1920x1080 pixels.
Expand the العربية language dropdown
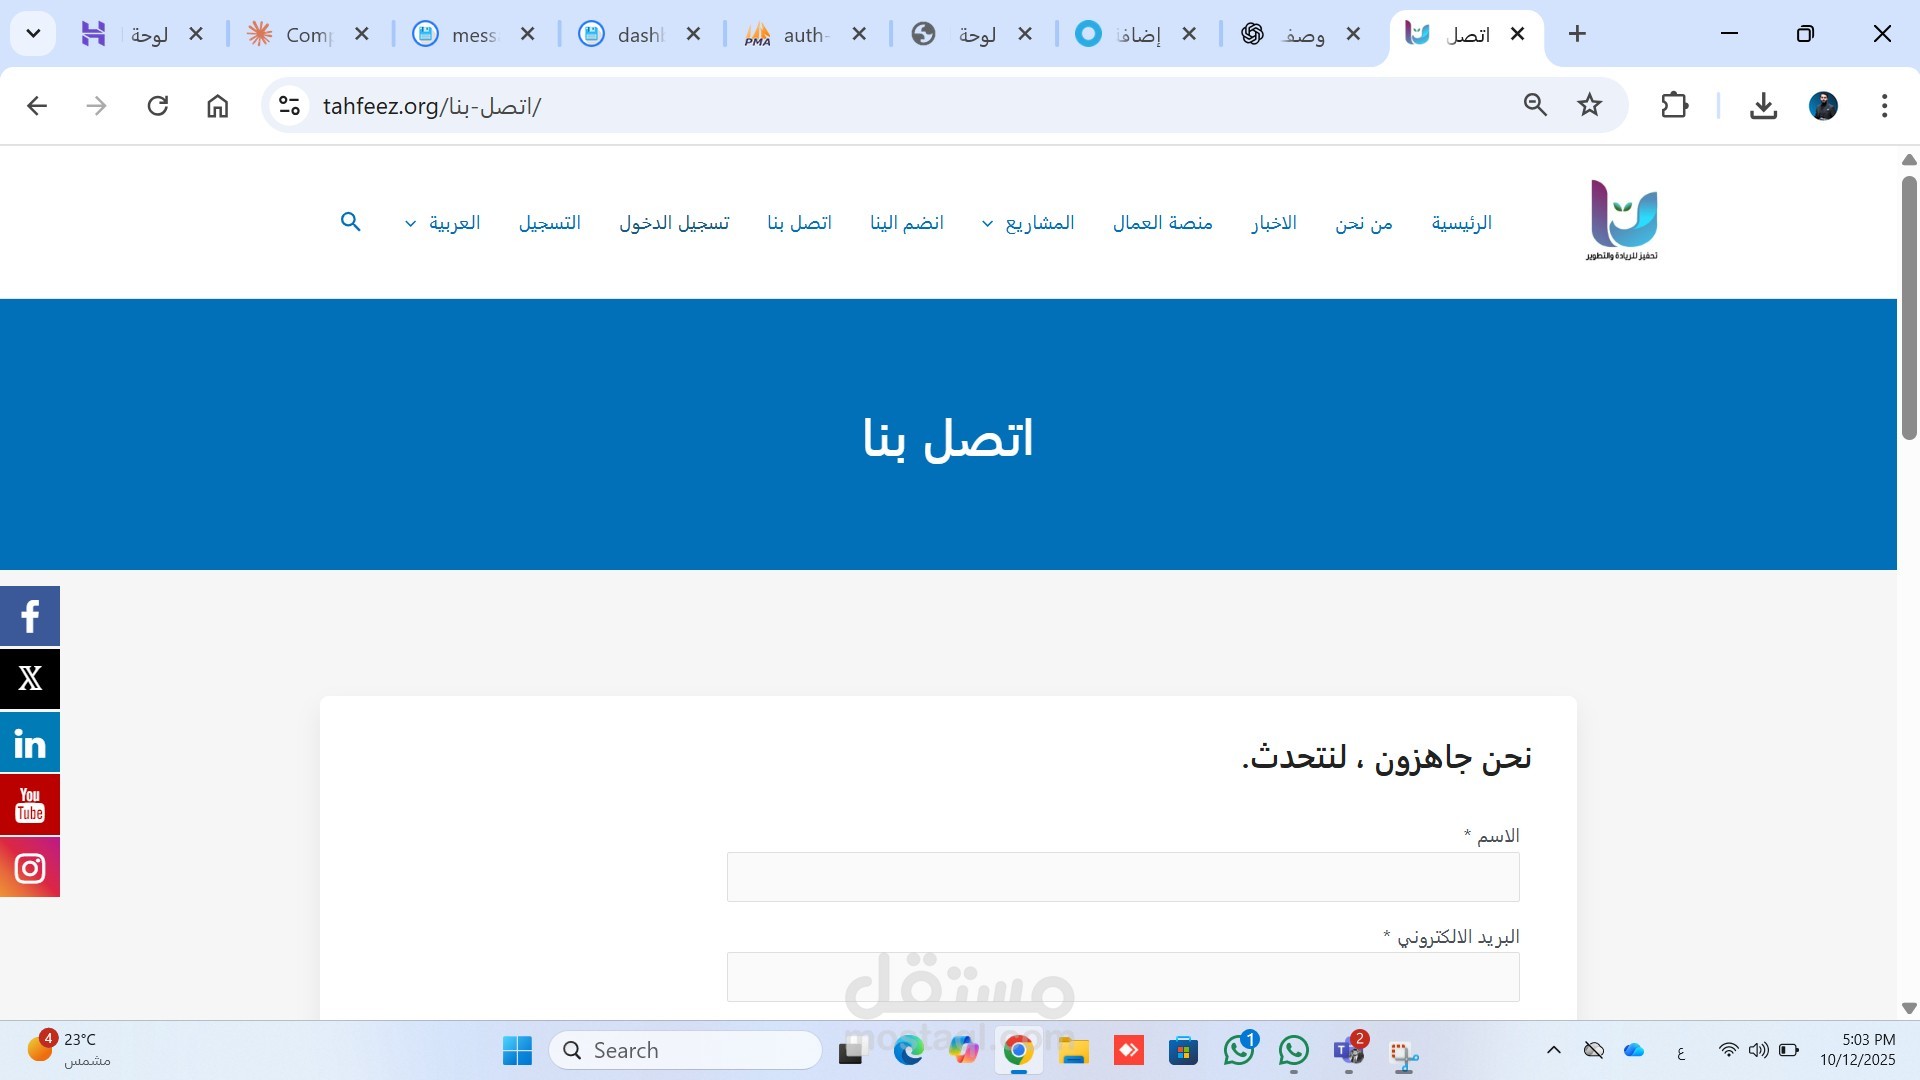coord(443,223)
